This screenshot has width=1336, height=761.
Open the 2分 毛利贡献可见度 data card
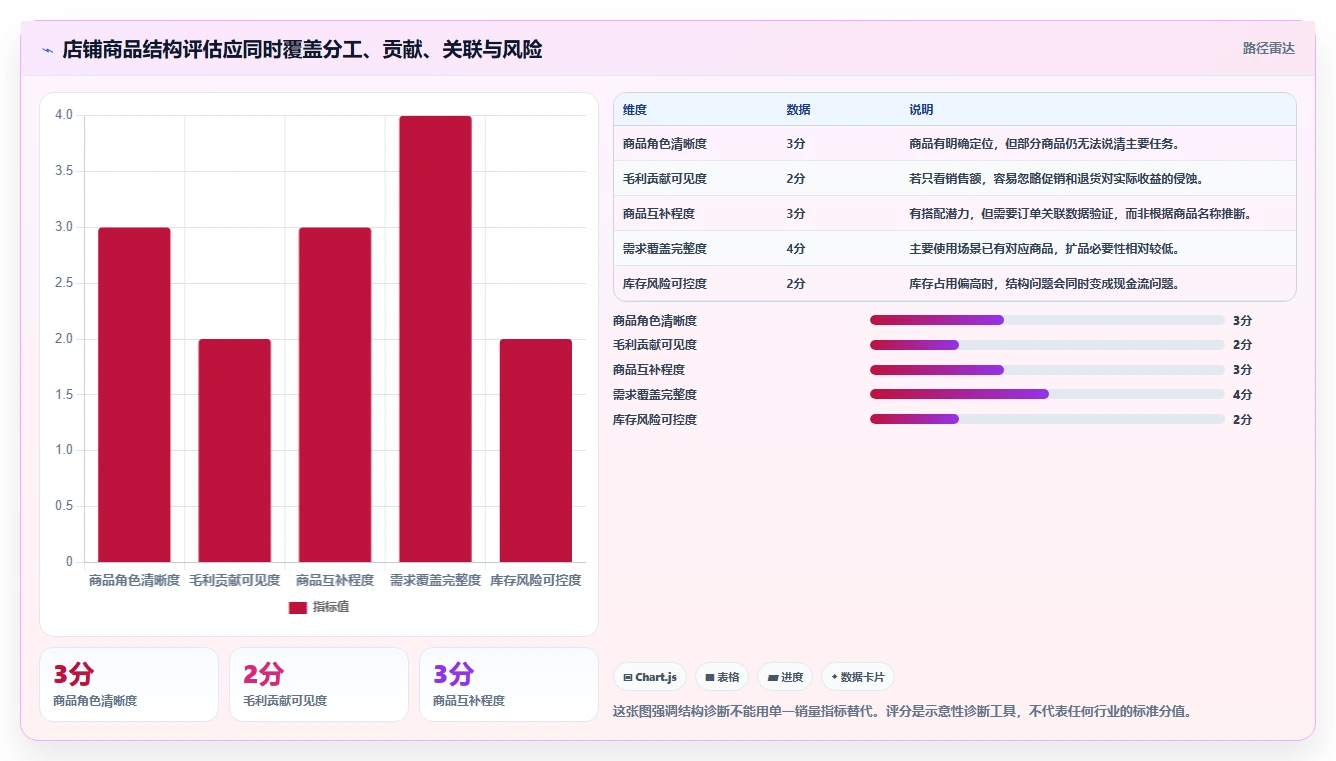coord(319,684)
